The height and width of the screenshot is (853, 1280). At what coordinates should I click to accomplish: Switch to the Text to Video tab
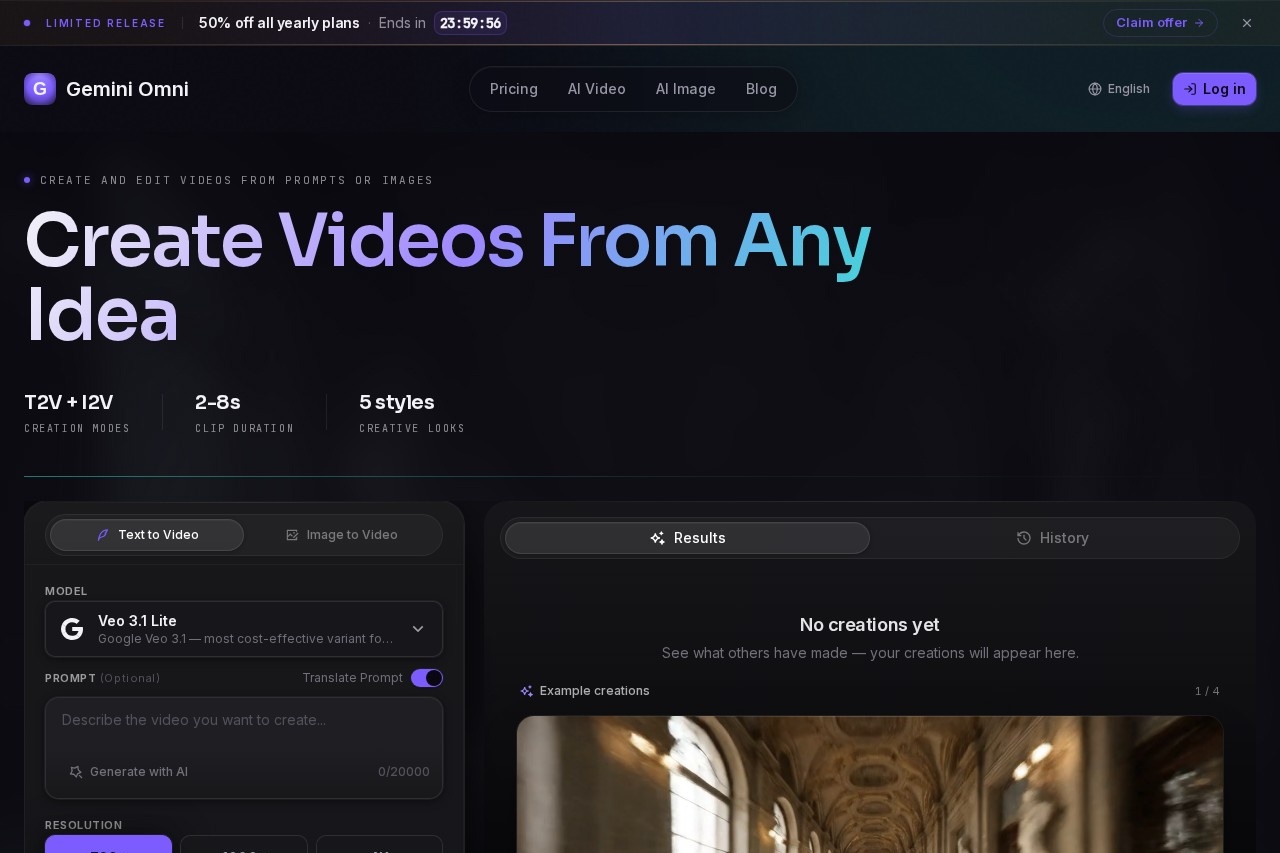coord(147,535)
